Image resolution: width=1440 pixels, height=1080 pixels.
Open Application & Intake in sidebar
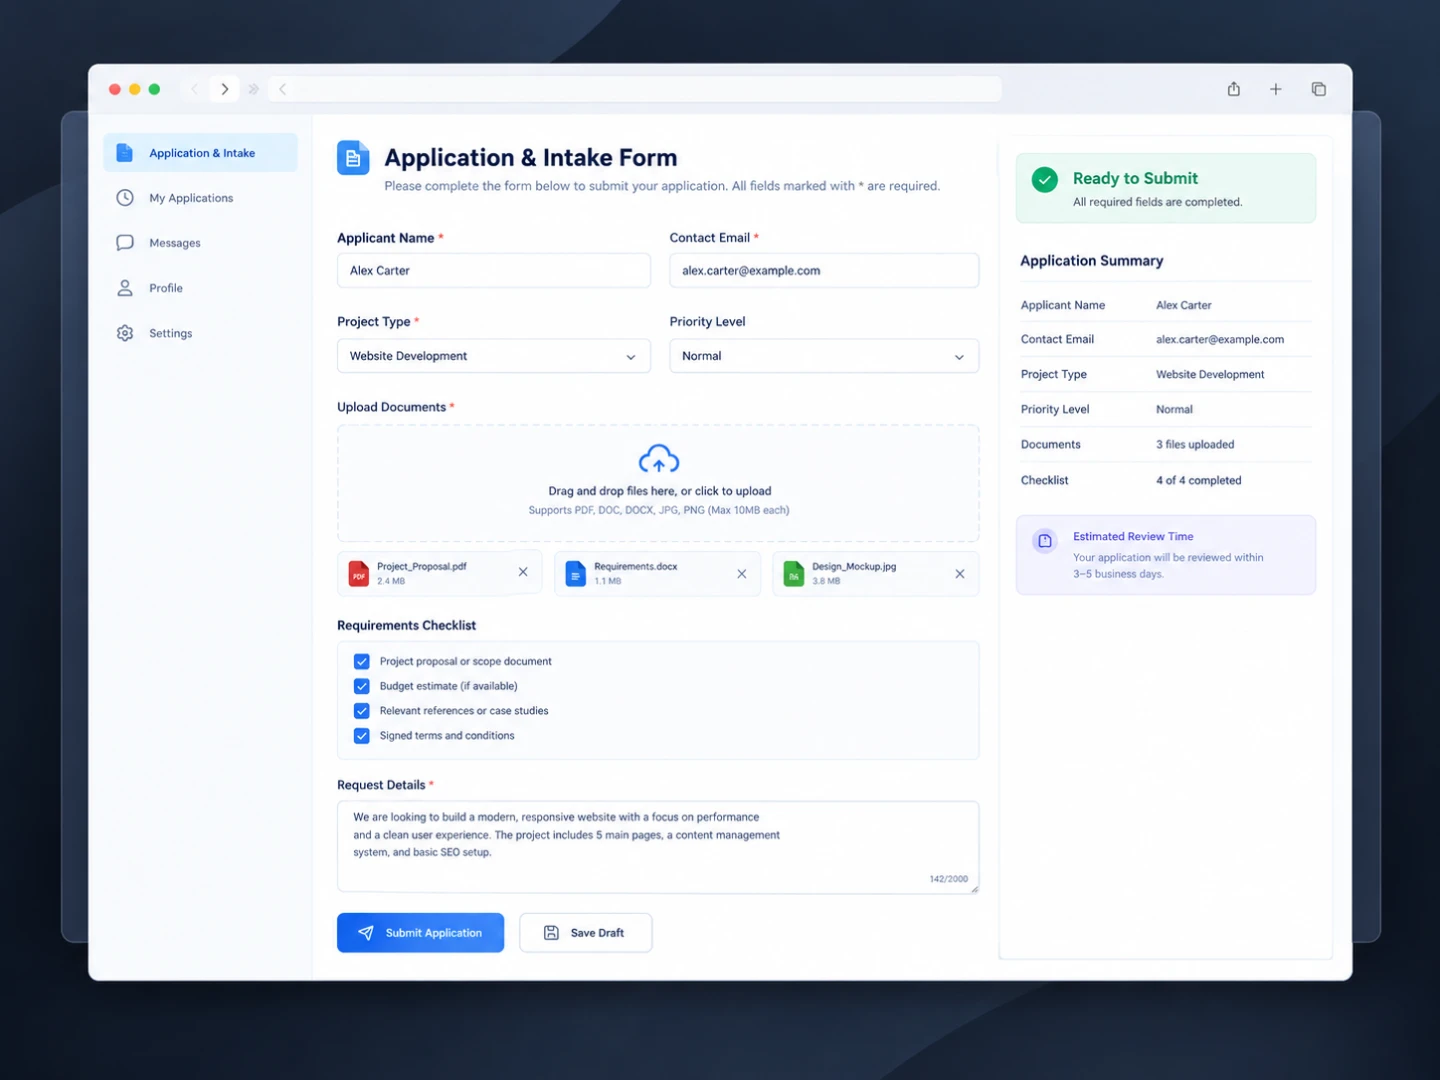[x=200, y=153]
